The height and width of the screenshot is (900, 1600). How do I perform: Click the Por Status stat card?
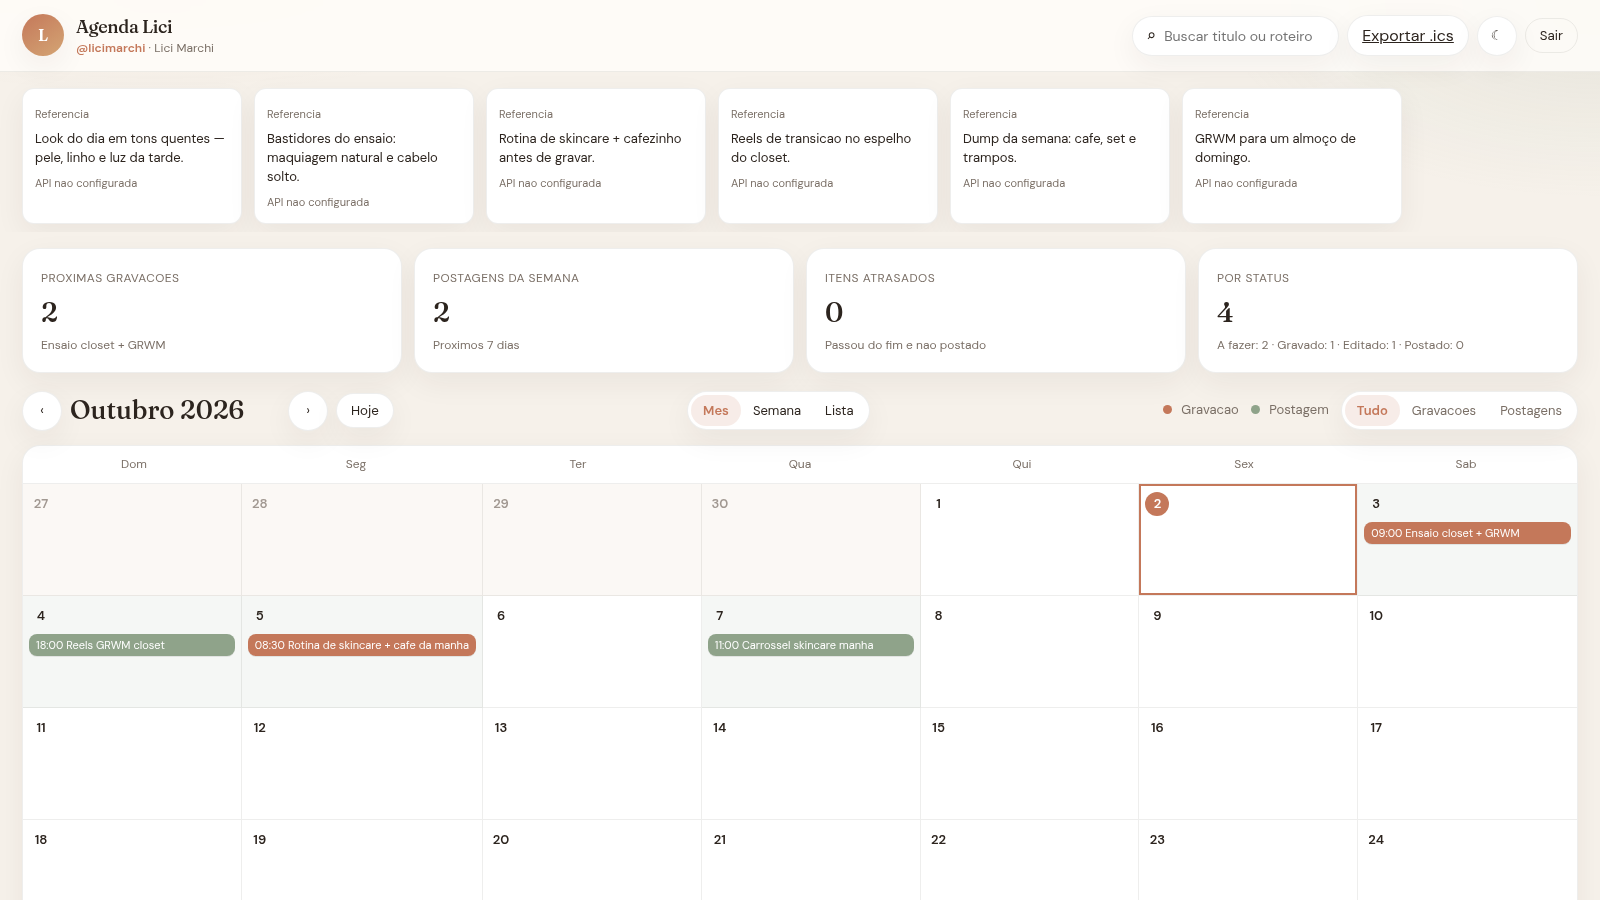click(x=1388, y=311)
